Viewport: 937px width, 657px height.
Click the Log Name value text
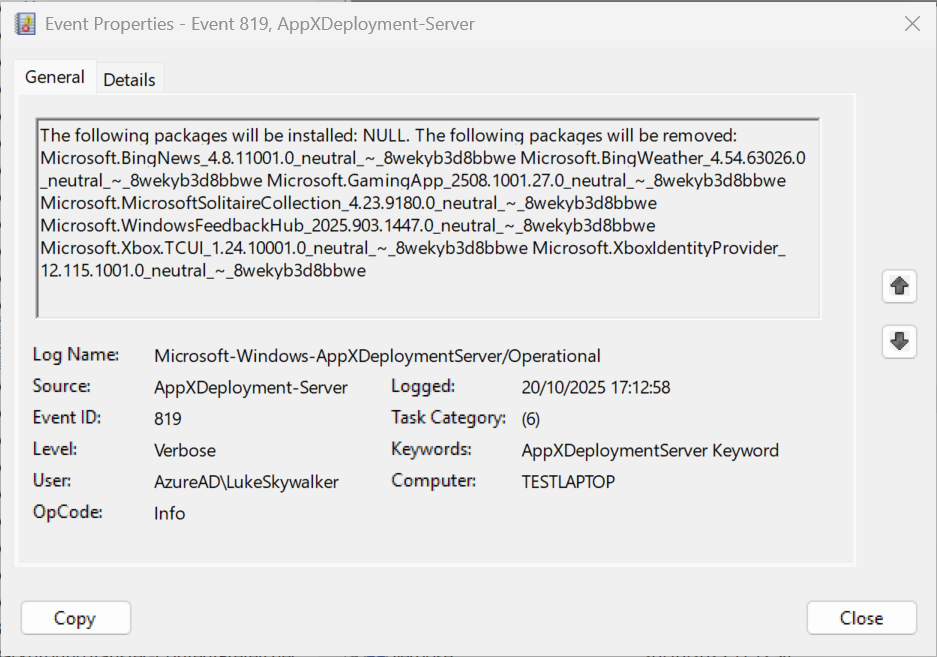click(x=377, y=356)
